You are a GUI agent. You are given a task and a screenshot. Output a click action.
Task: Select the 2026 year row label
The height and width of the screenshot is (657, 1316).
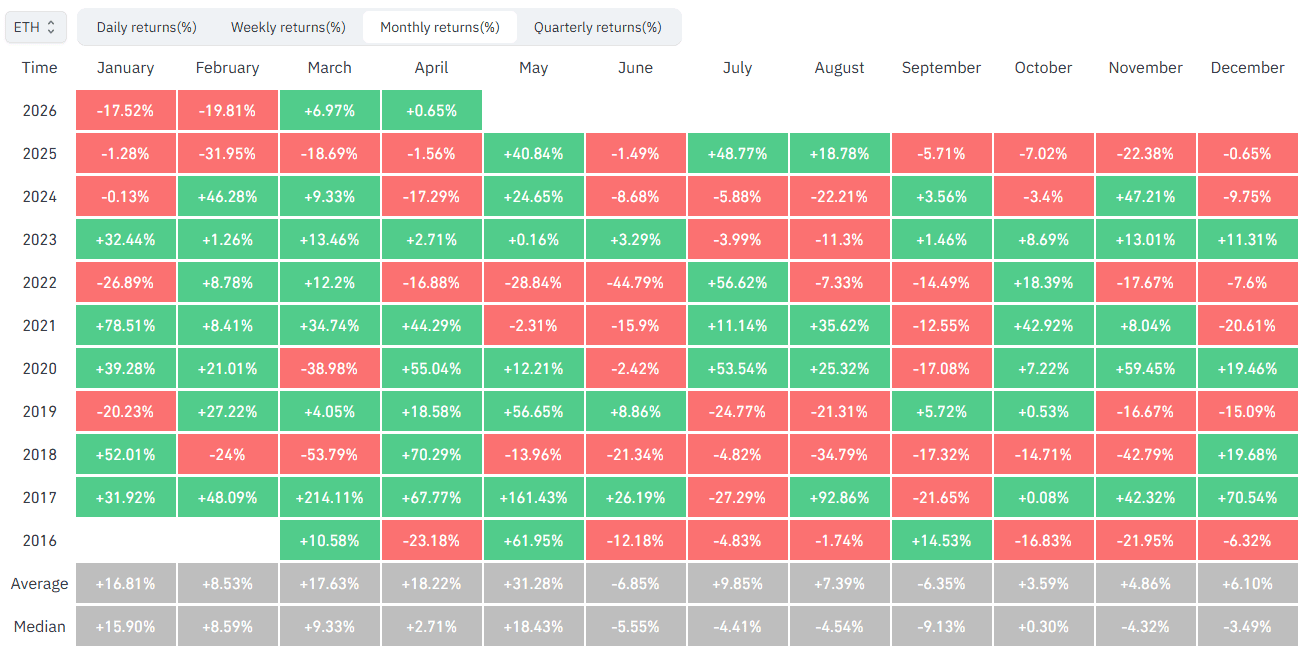click(x=40, y=111)
